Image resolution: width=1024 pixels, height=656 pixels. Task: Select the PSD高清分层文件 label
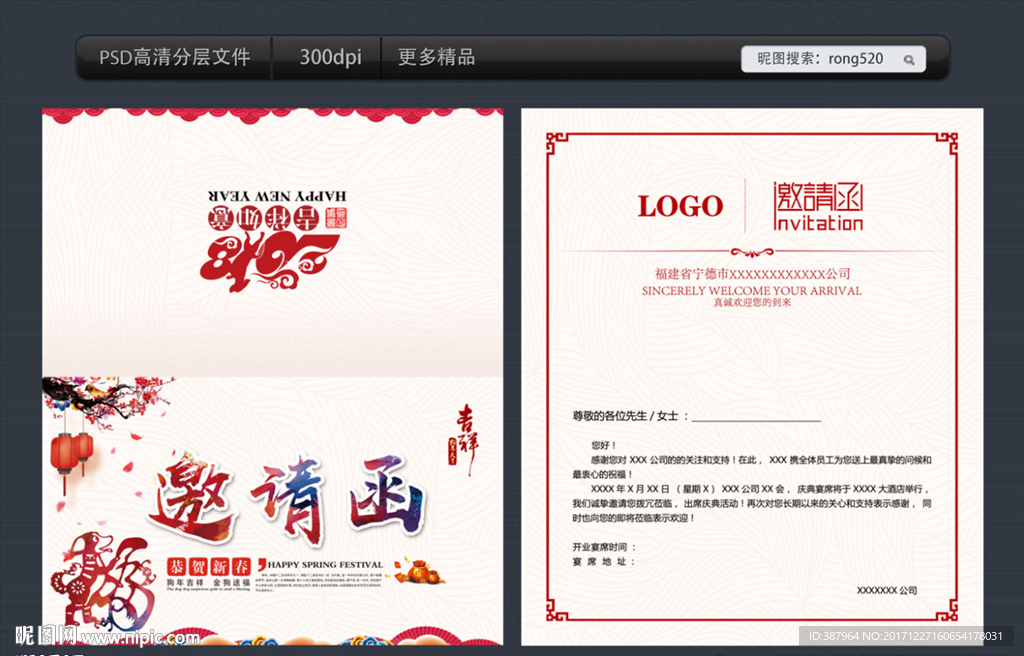click(174, 57)
